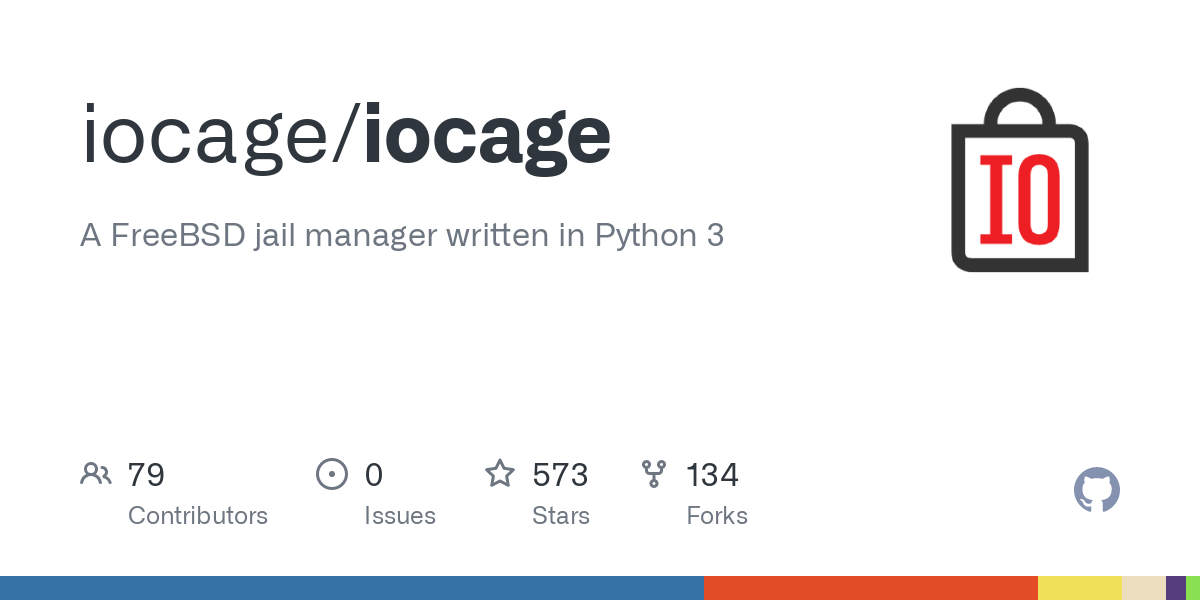Select the repository description text
The width and height of the screenshot is (1200, 600).
point(402,236)
